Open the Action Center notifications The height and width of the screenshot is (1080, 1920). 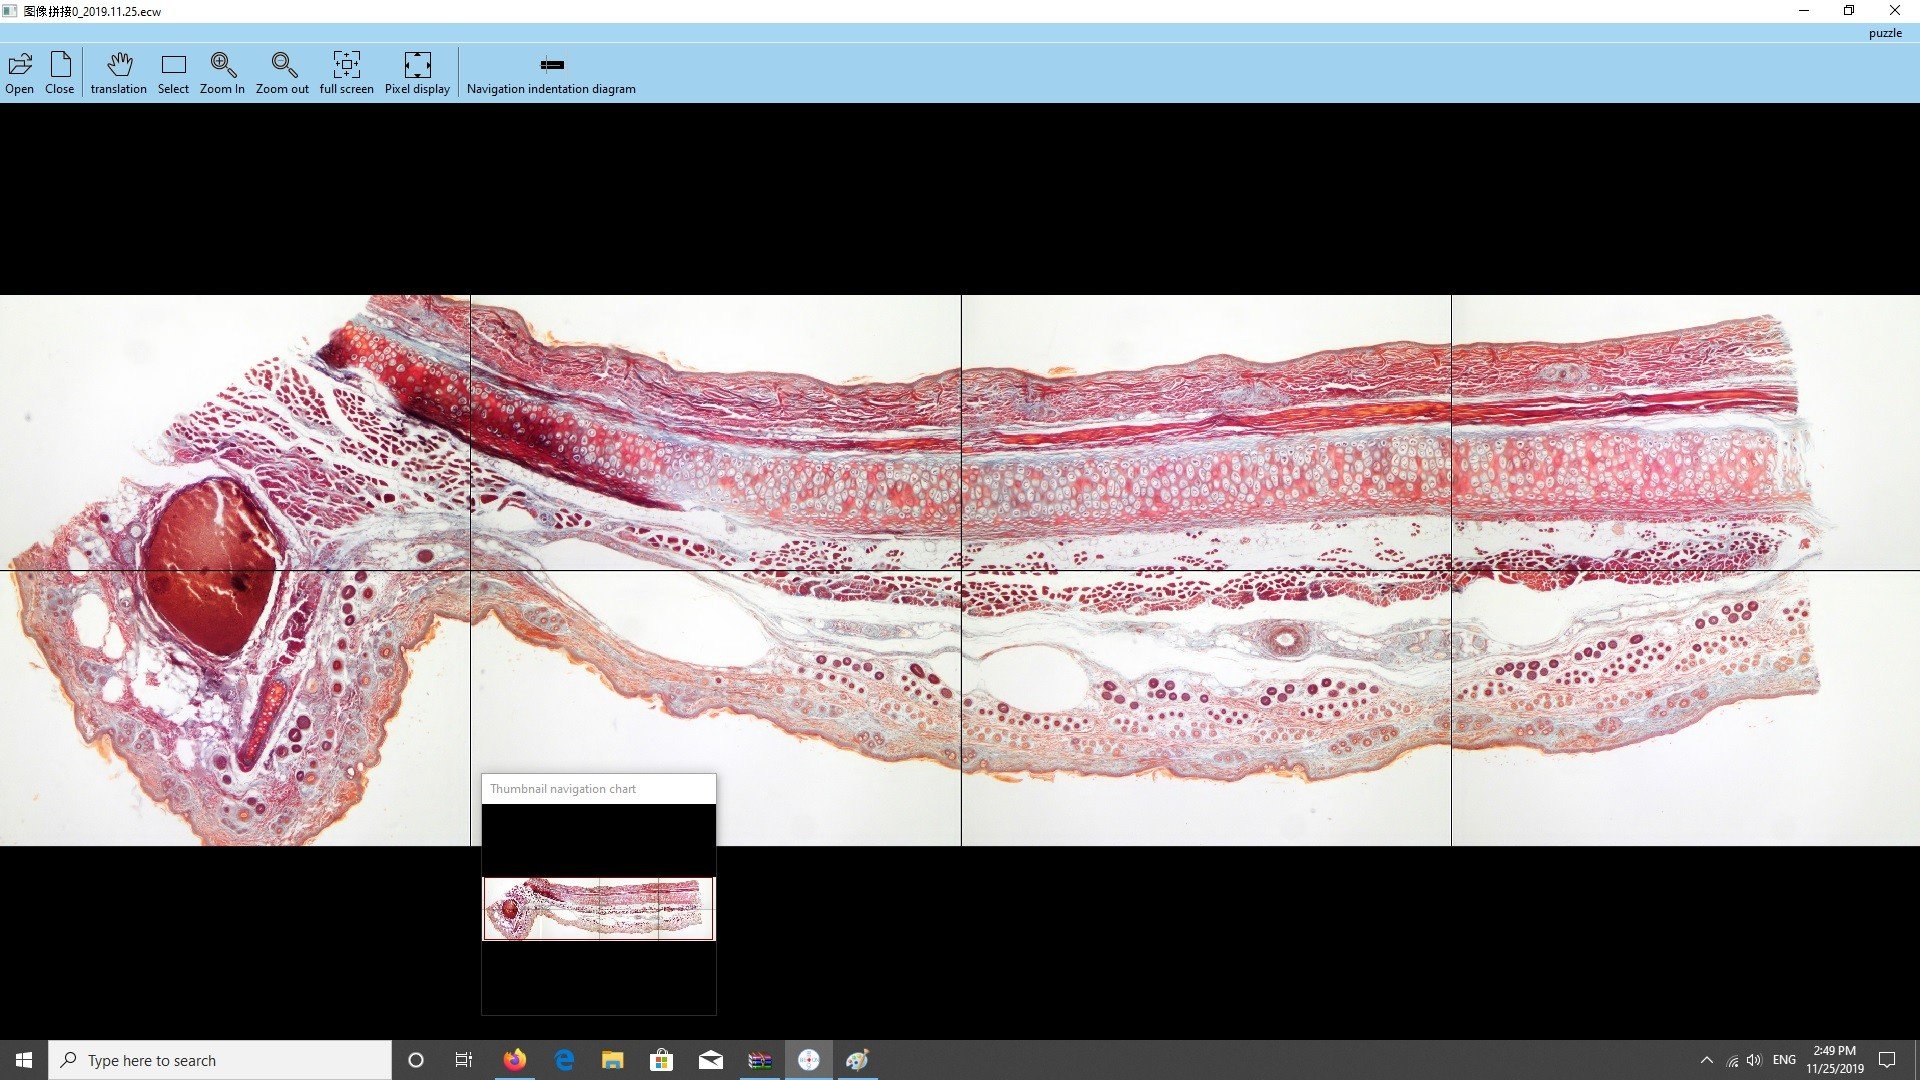tap(1887, 1060)
